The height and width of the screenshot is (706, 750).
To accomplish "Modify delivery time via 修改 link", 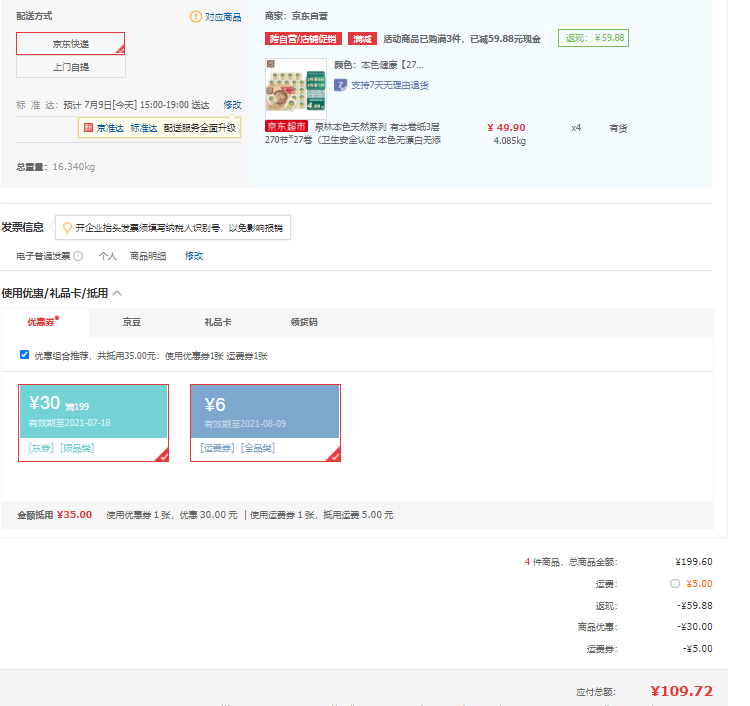I will click(232, 105).
